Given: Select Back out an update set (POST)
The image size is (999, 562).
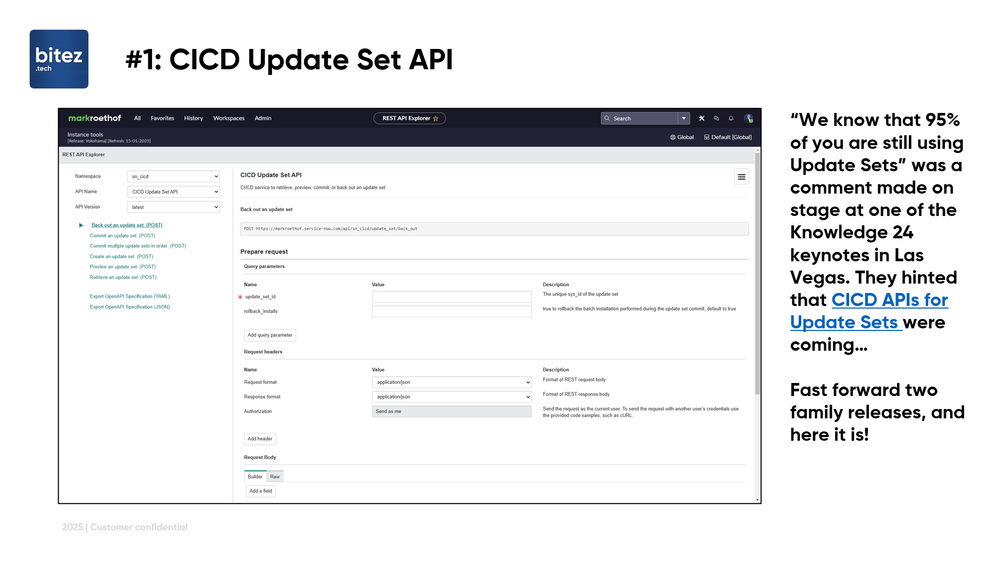Looking at the screenshot, I should 127,225.
